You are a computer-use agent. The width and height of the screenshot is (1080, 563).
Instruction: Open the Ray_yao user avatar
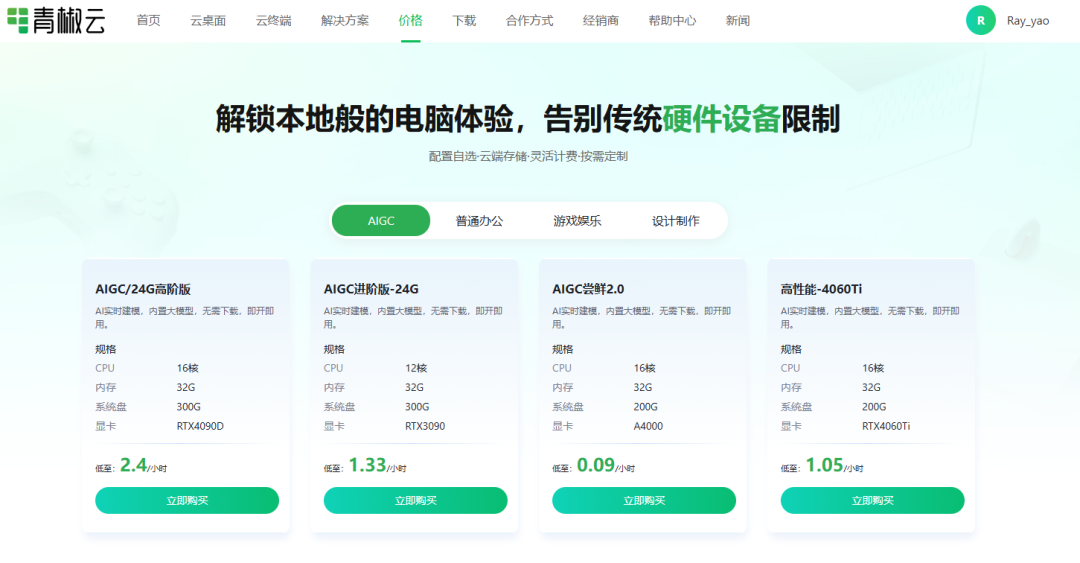pyautogui.click(x=980, y=21)
